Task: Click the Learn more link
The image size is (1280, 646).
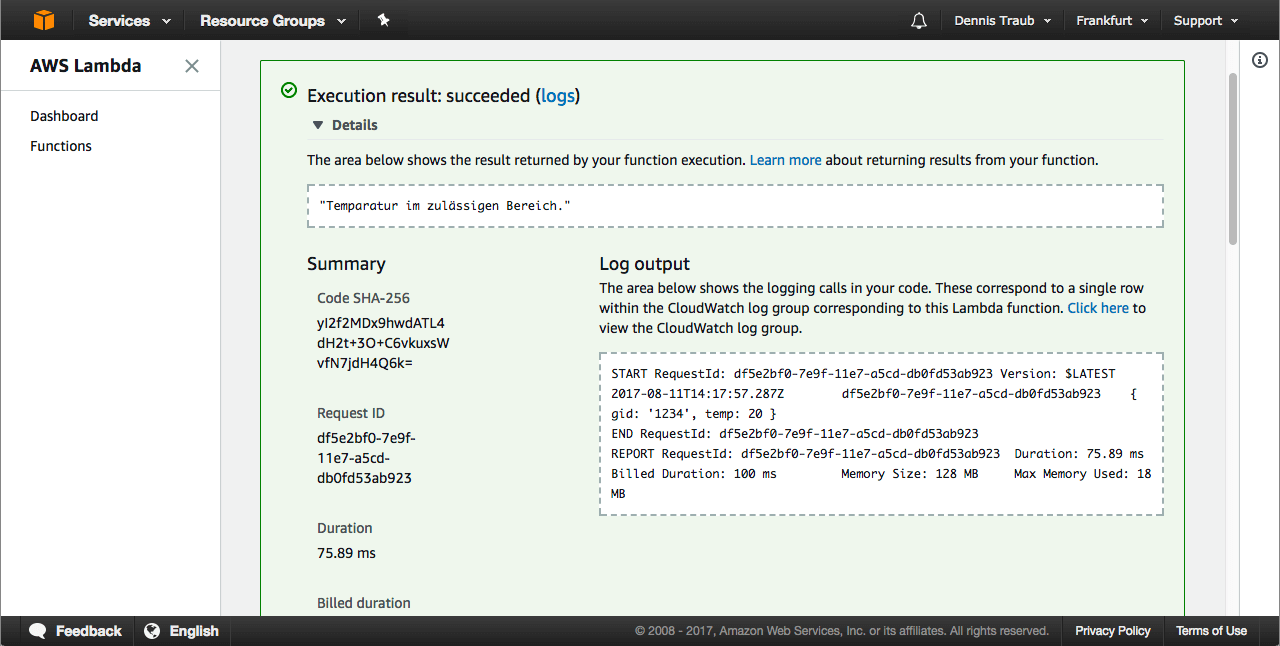Action: tap(785, 160)
